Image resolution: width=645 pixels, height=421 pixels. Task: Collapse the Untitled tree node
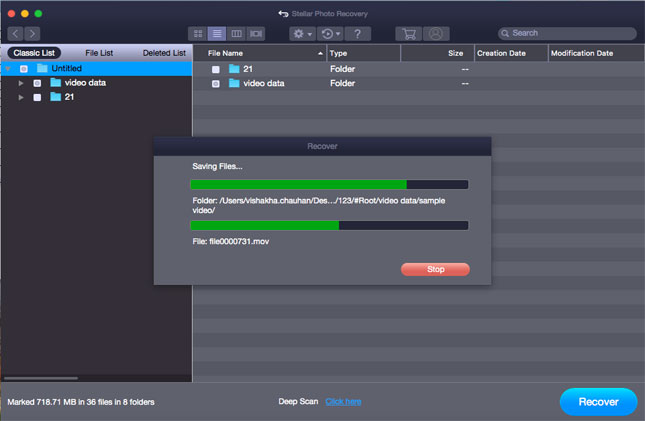[8, 68]
